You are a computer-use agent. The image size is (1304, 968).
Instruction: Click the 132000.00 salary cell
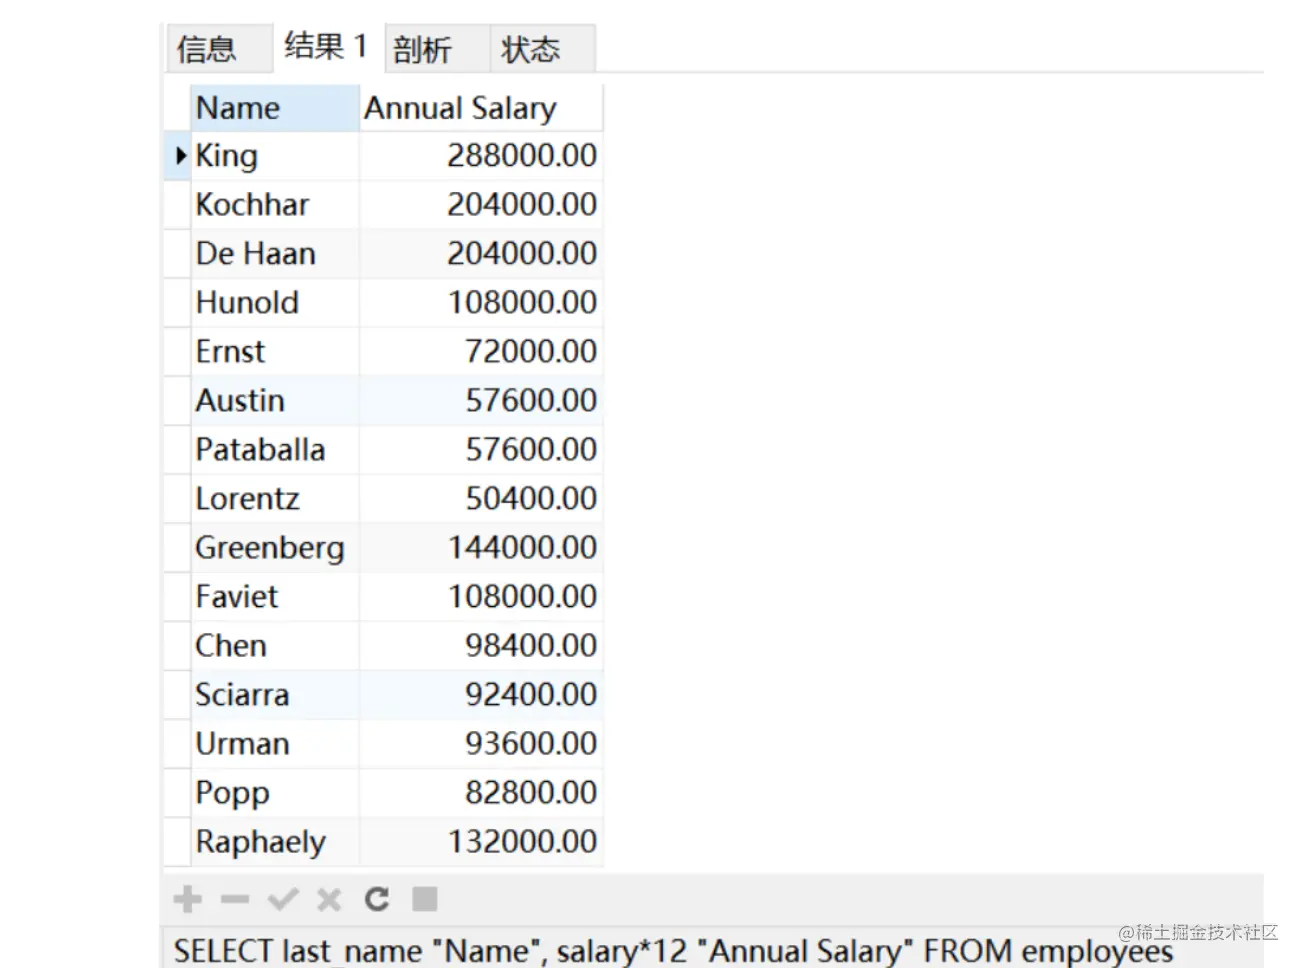point(481,842)
